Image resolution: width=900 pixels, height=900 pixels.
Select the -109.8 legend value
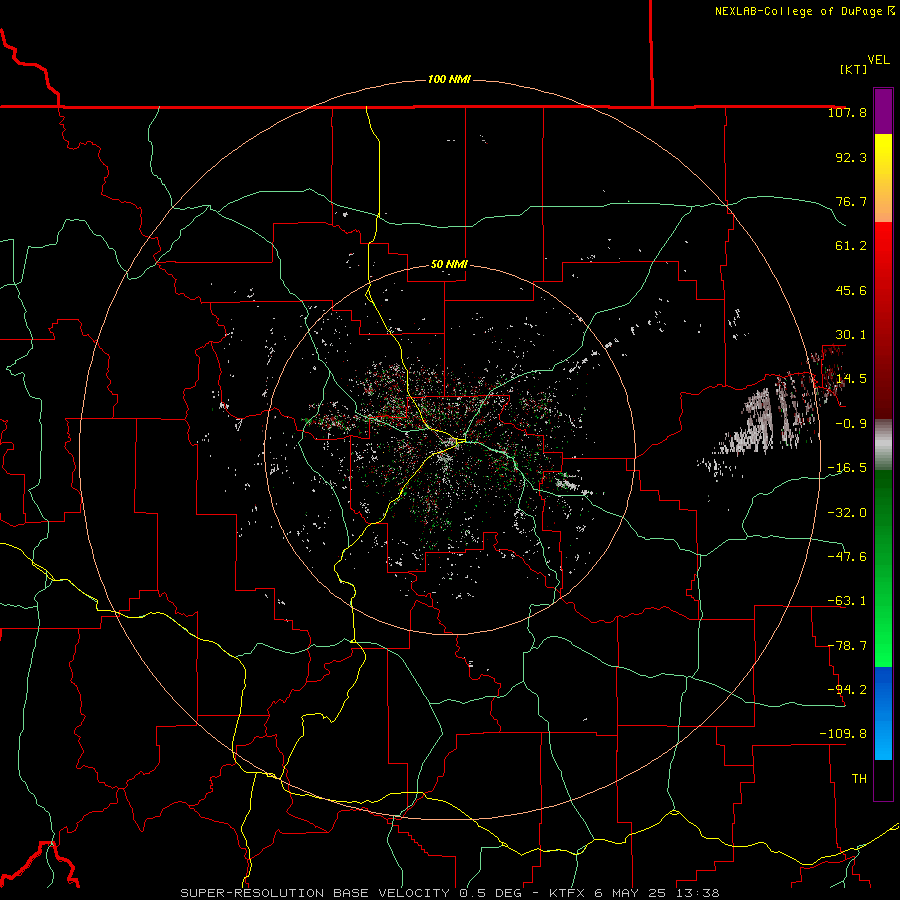[843, 734]
